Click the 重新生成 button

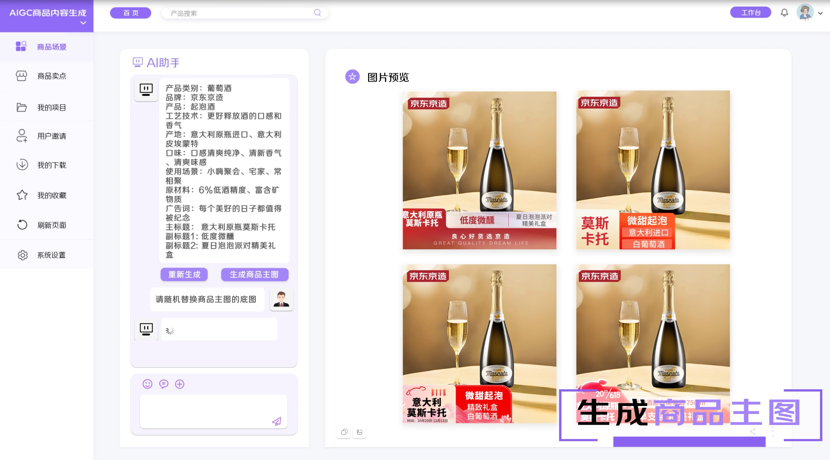pyautogui.click(x=184, y=274)
